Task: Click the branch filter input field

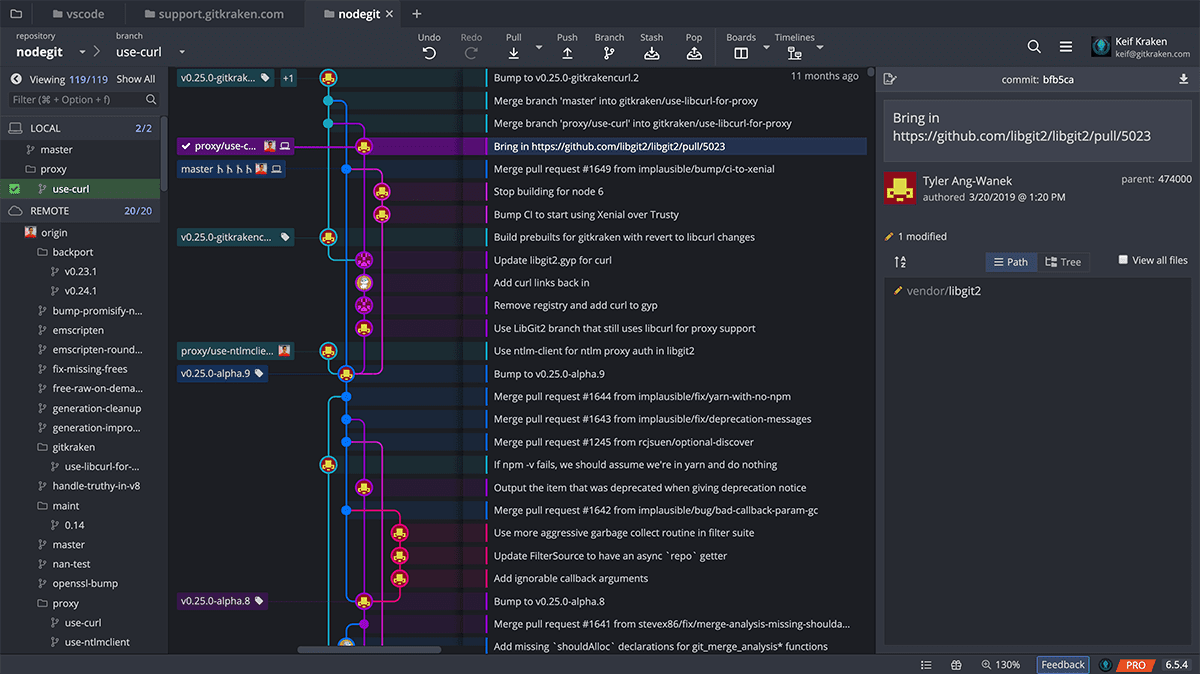Action: coord(84,100)
